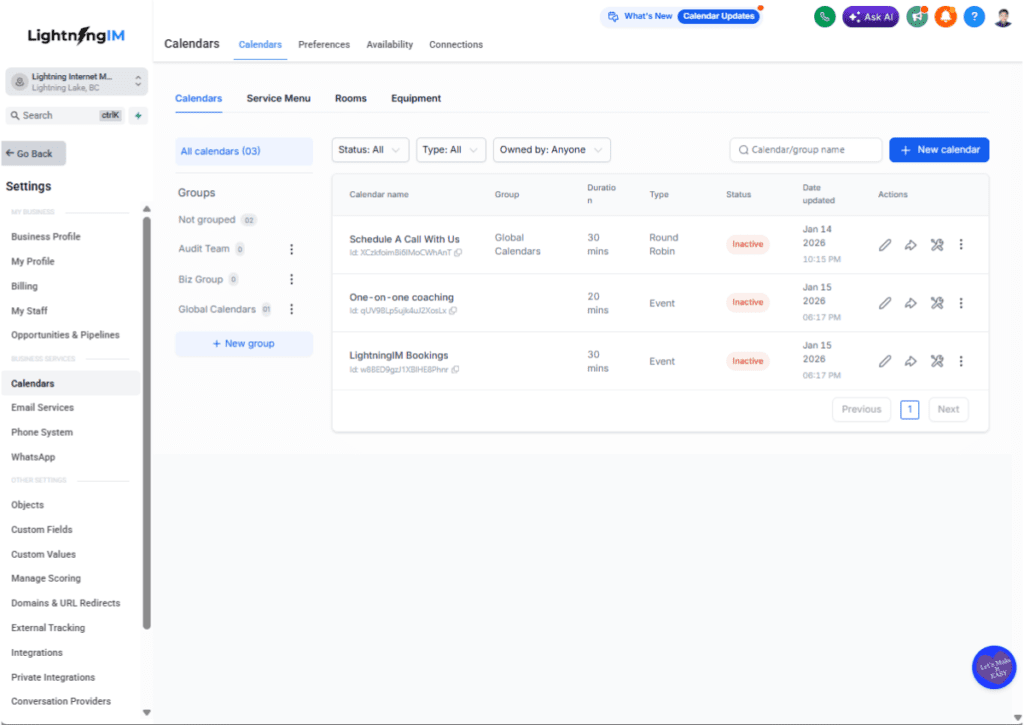Open the Availability tab
Viewport: 1024px width, 725px height.
[x=389, y=44]
